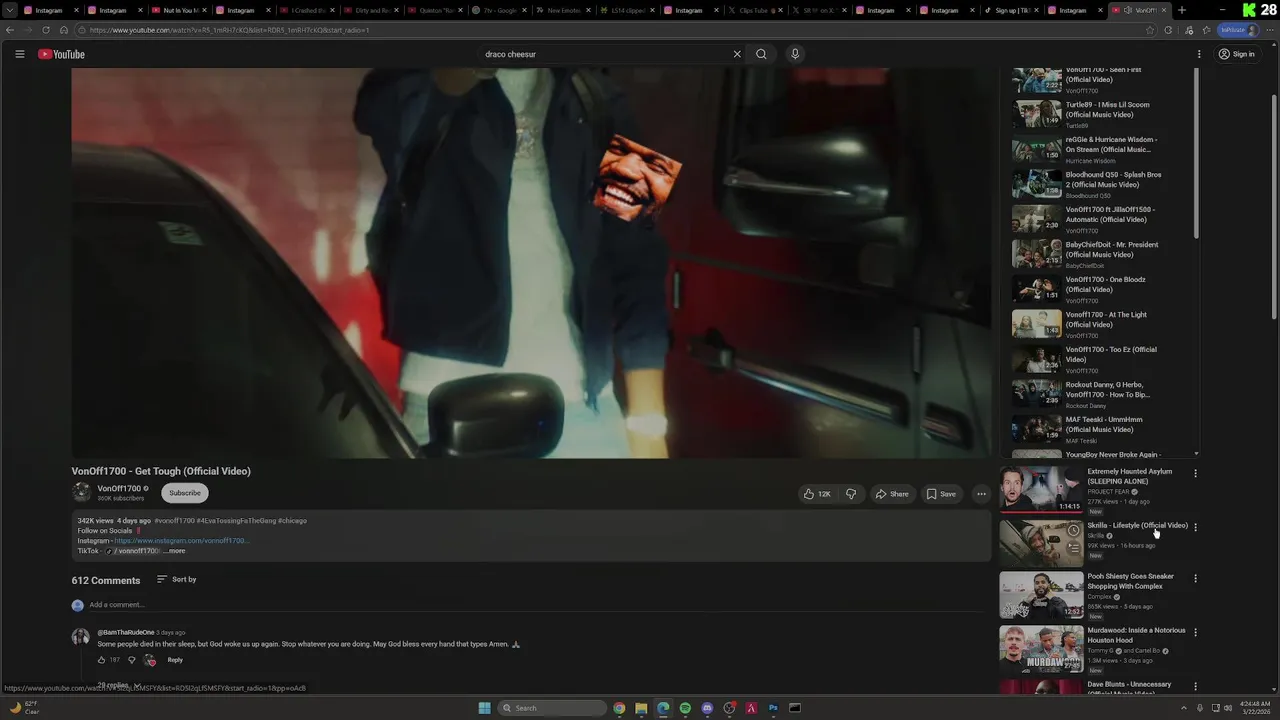This screenshot has height=720, width=1280.
Task: Open the Sort by comments dropdown
Action: click(176, 580)
